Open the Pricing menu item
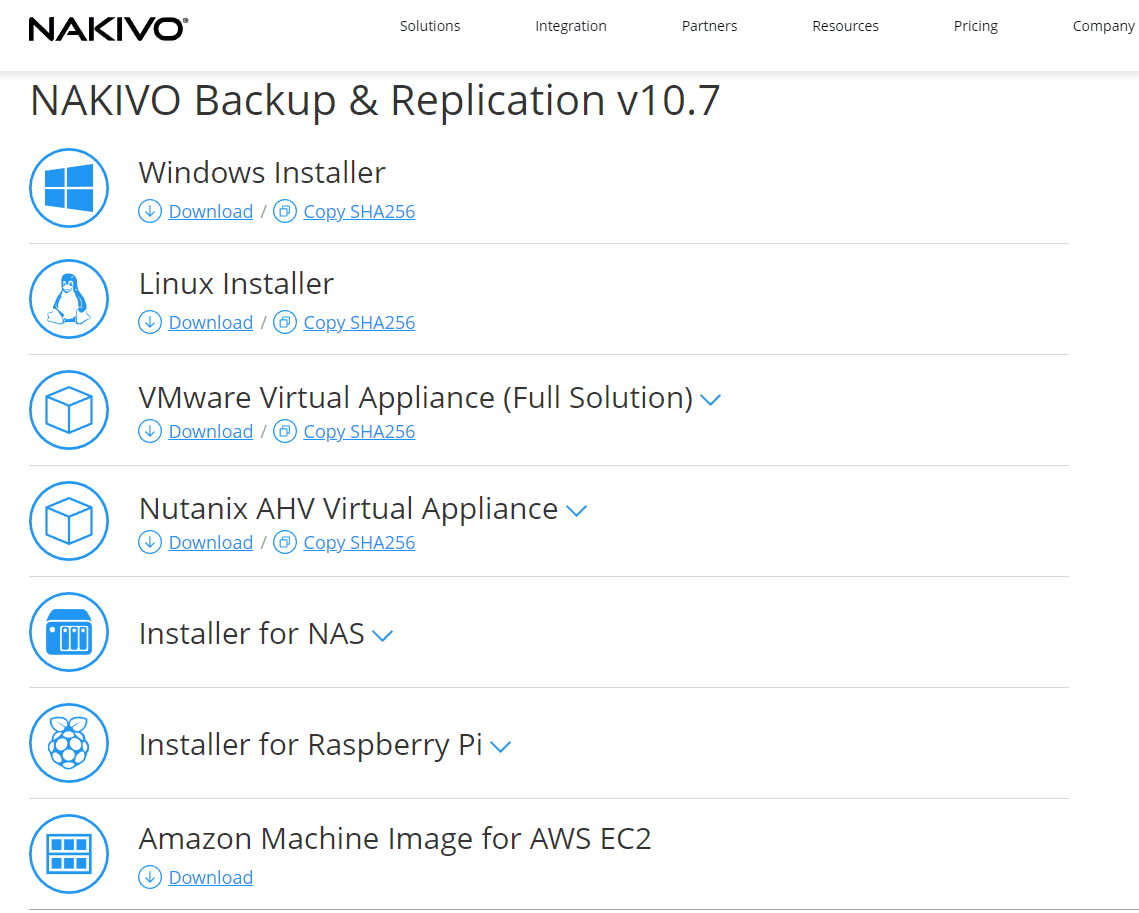Image resolution: width=1139 pixels, height=913 pixels. [975, 26]
